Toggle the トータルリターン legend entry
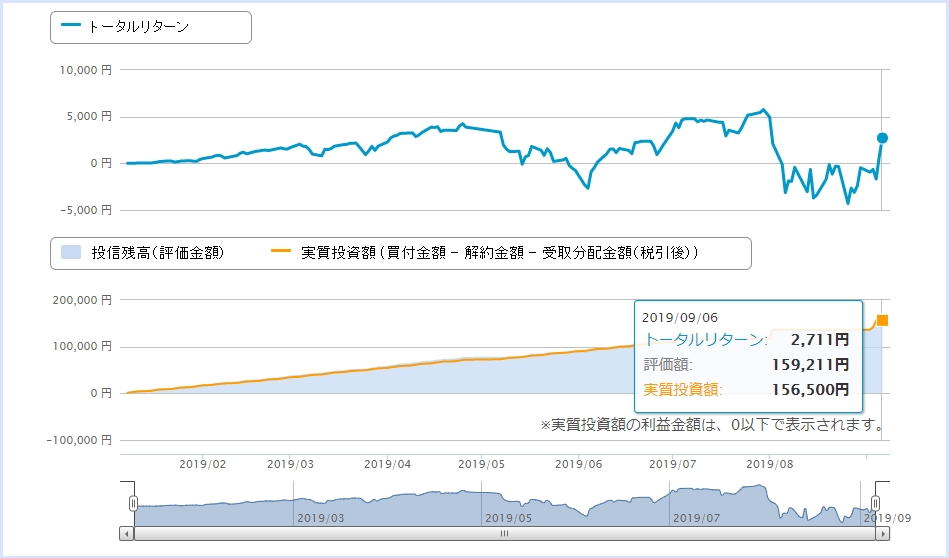949x558 pixels. [125, 27]
